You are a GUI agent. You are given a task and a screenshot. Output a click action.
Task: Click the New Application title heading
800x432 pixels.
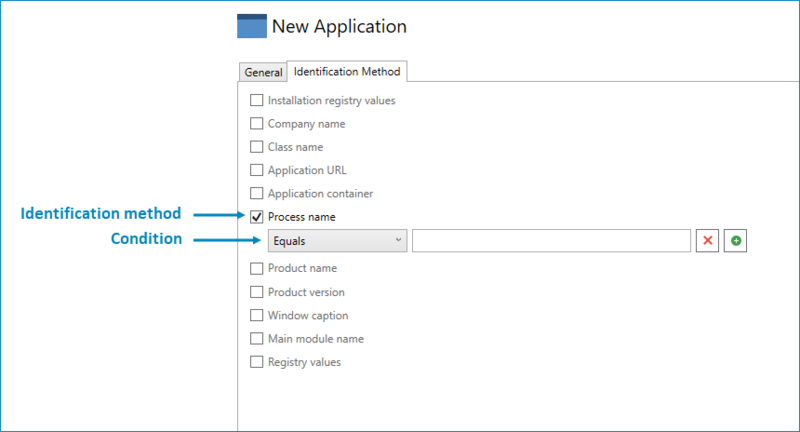[339, 27]
